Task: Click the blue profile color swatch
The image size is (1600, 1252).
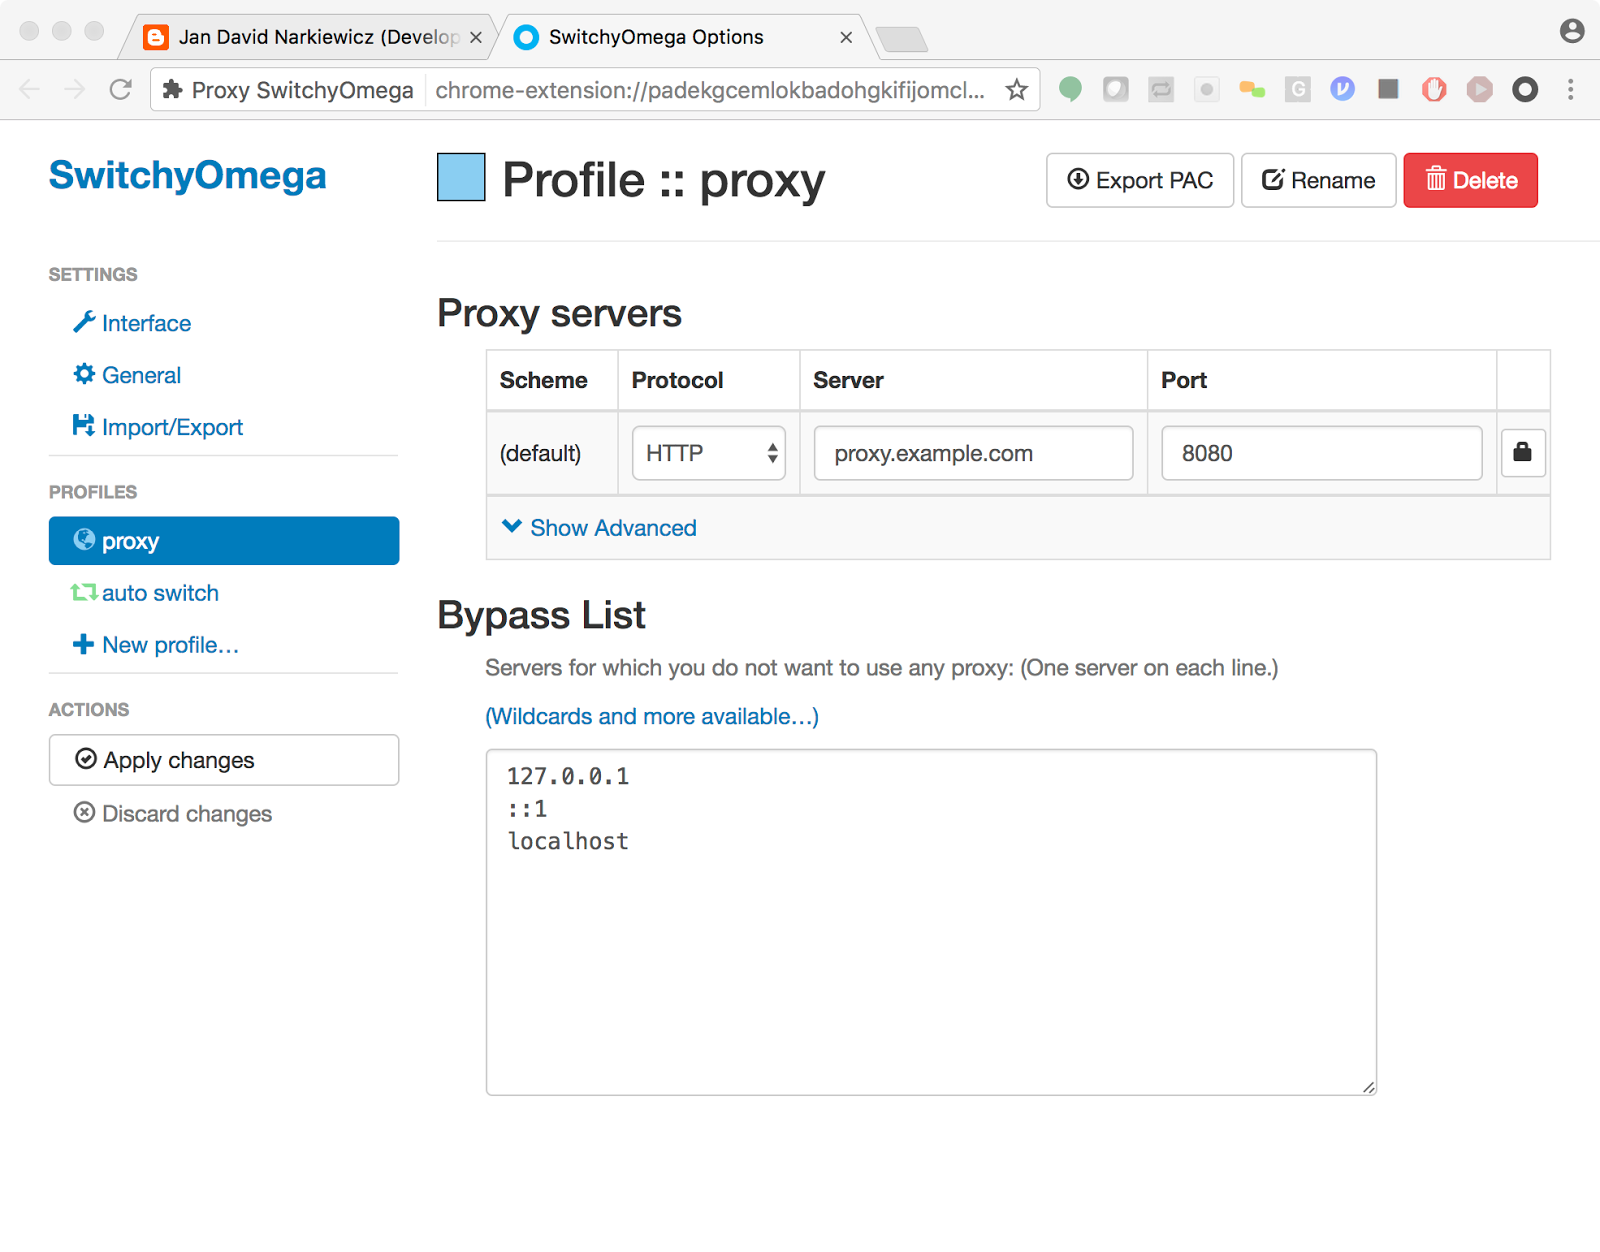Action: coord(461,178)
